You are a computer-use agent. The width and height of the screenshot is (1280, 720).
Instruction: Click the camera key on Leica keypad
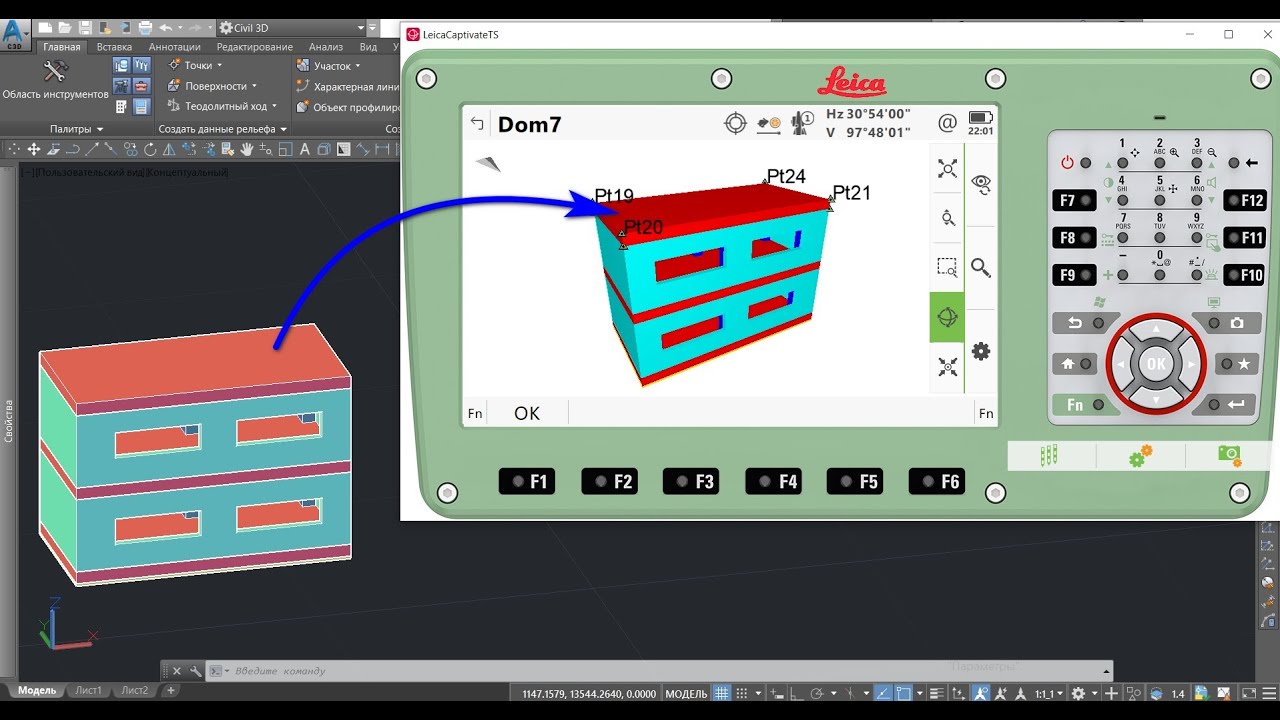coord(1229,323)
